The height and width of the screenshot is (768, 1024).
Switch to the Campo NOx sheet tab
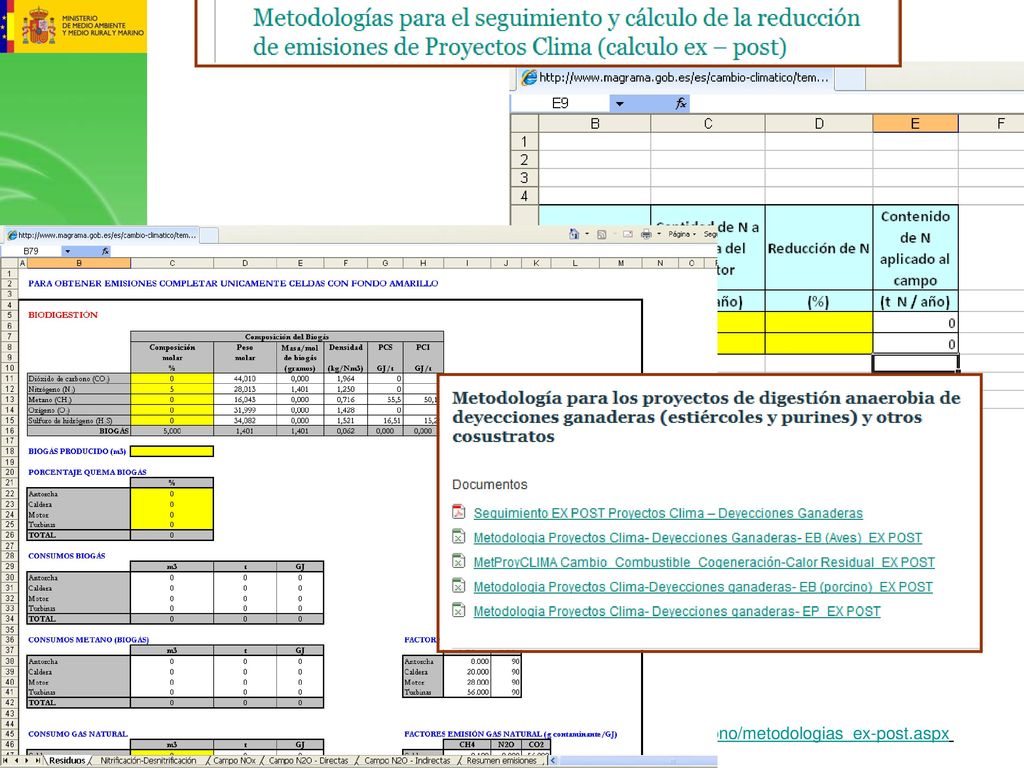[x=234, y=760]
